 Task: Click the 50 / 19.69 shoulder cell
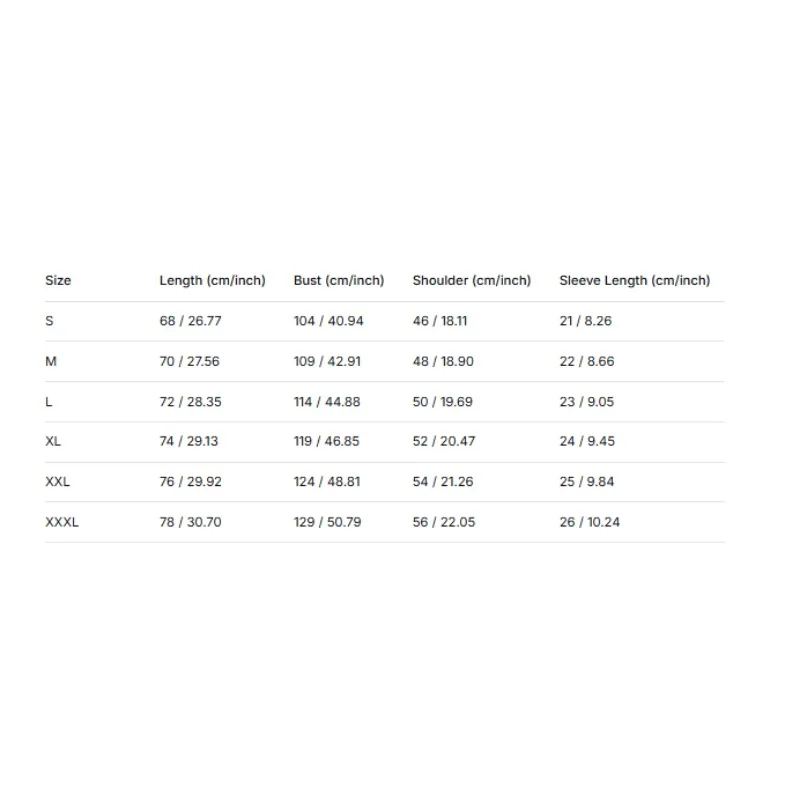click(x=443, y=401)
